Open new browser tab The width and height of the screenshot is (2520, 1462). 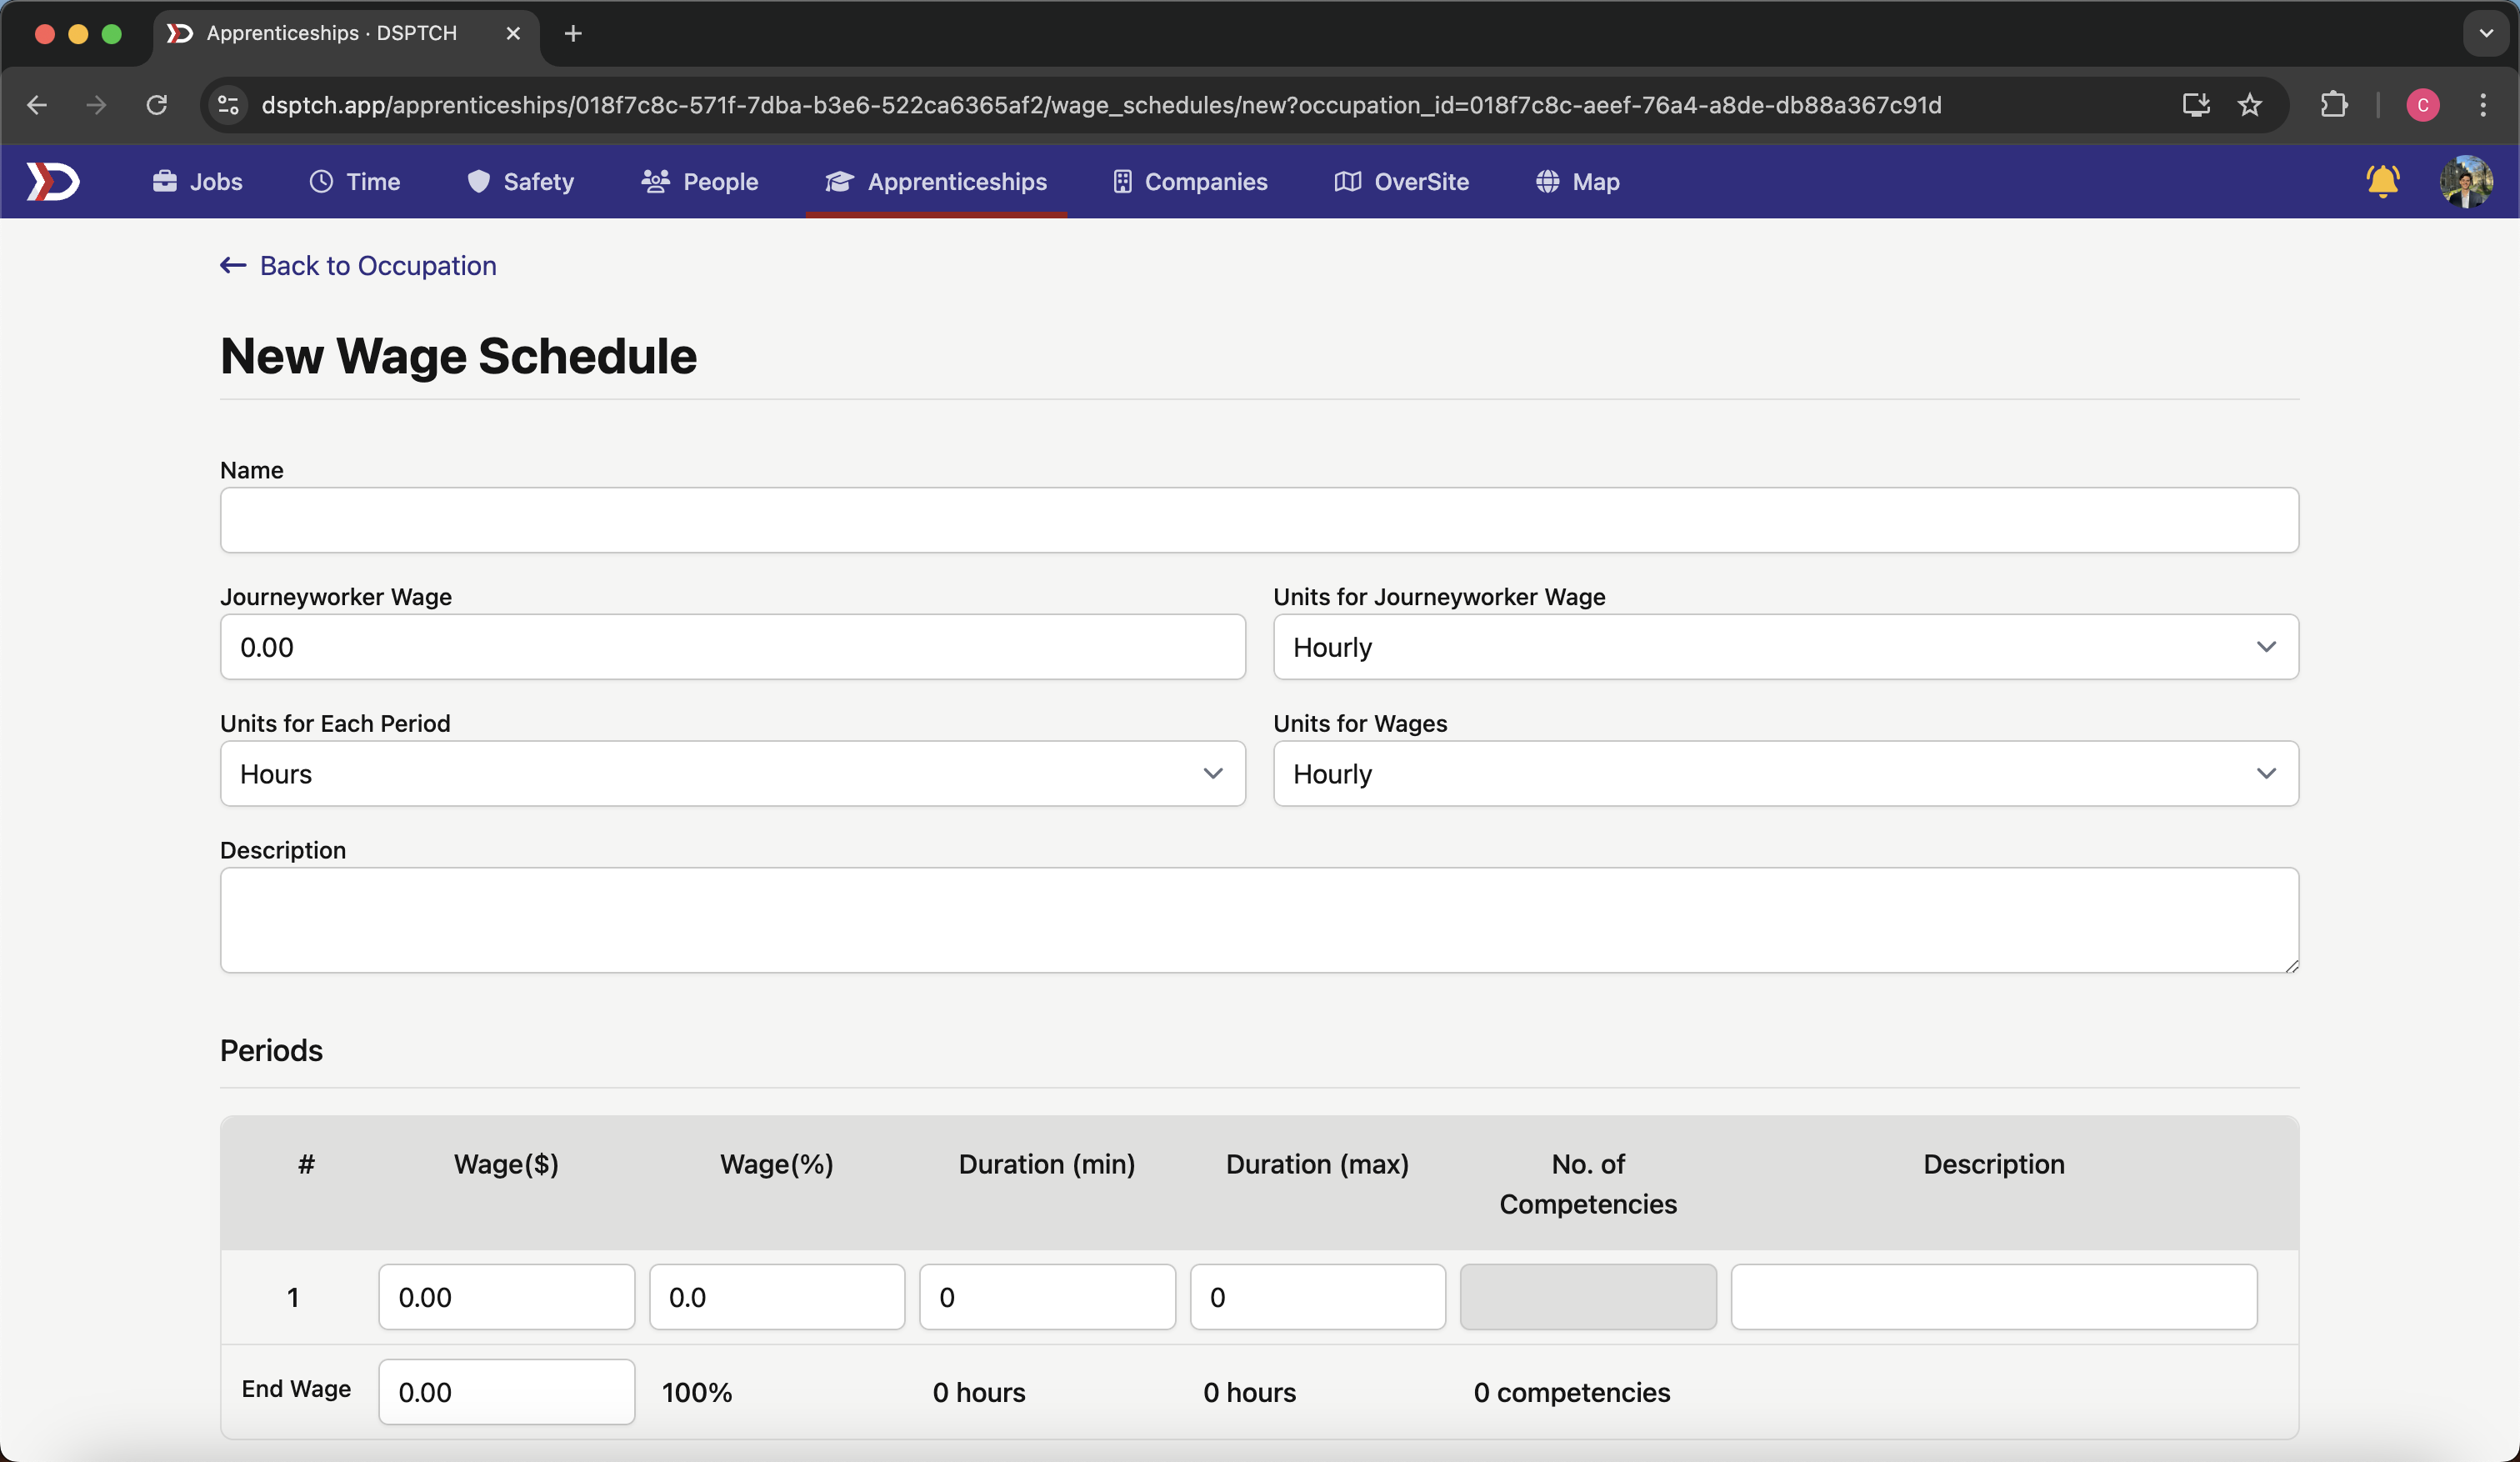tap(573, 34)
